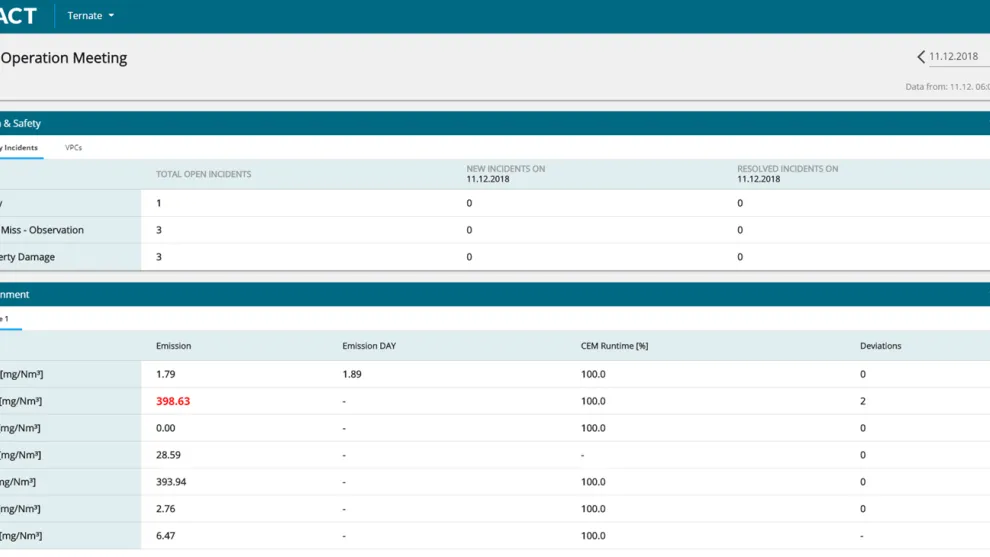Viewport: 990px width, 557px height.
Task: Click the Operation Meeting page title
Action: tap(64, 58)
